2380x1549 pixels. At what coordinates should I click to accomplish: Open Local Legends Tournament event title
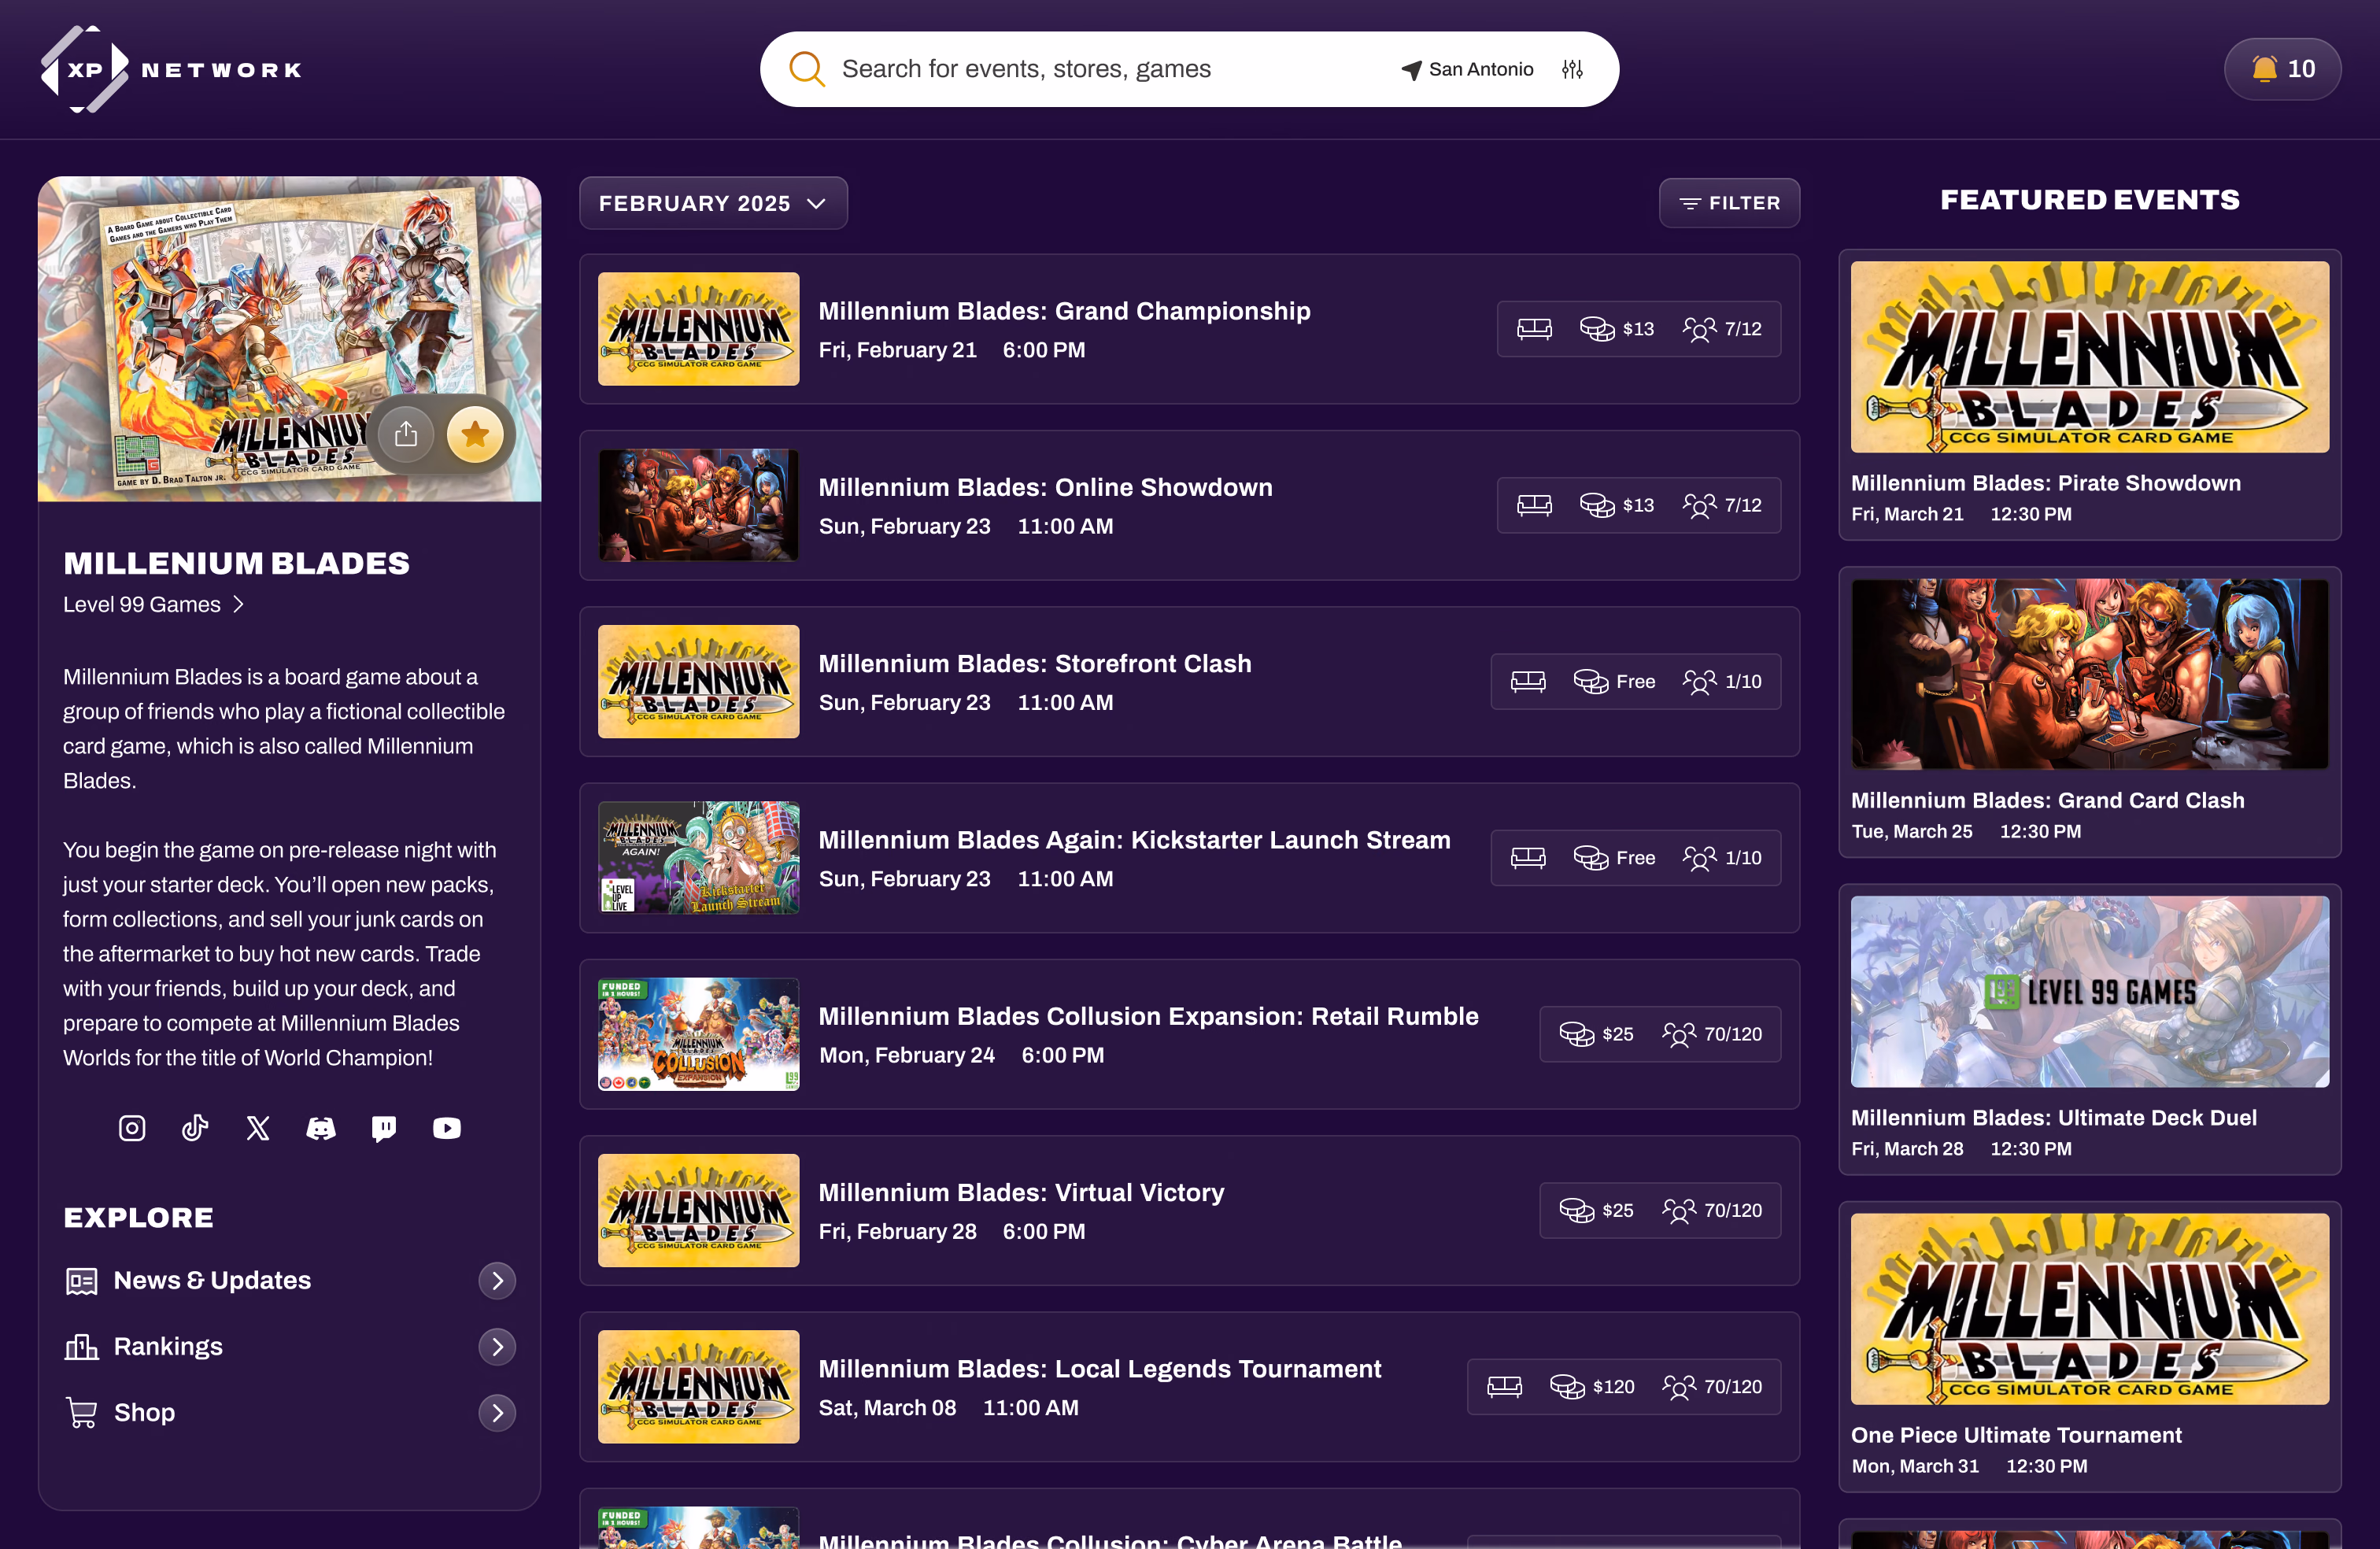pyautogui.click(x=1099, y=1369)
